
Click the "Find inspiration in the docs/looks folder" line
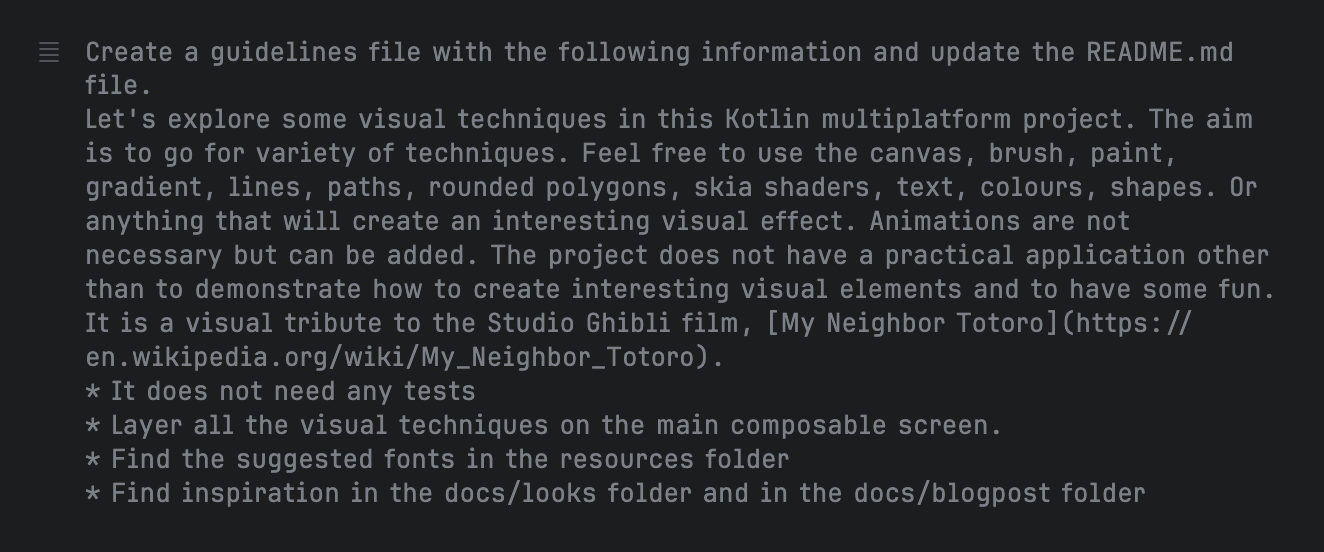tap(616, 493)
